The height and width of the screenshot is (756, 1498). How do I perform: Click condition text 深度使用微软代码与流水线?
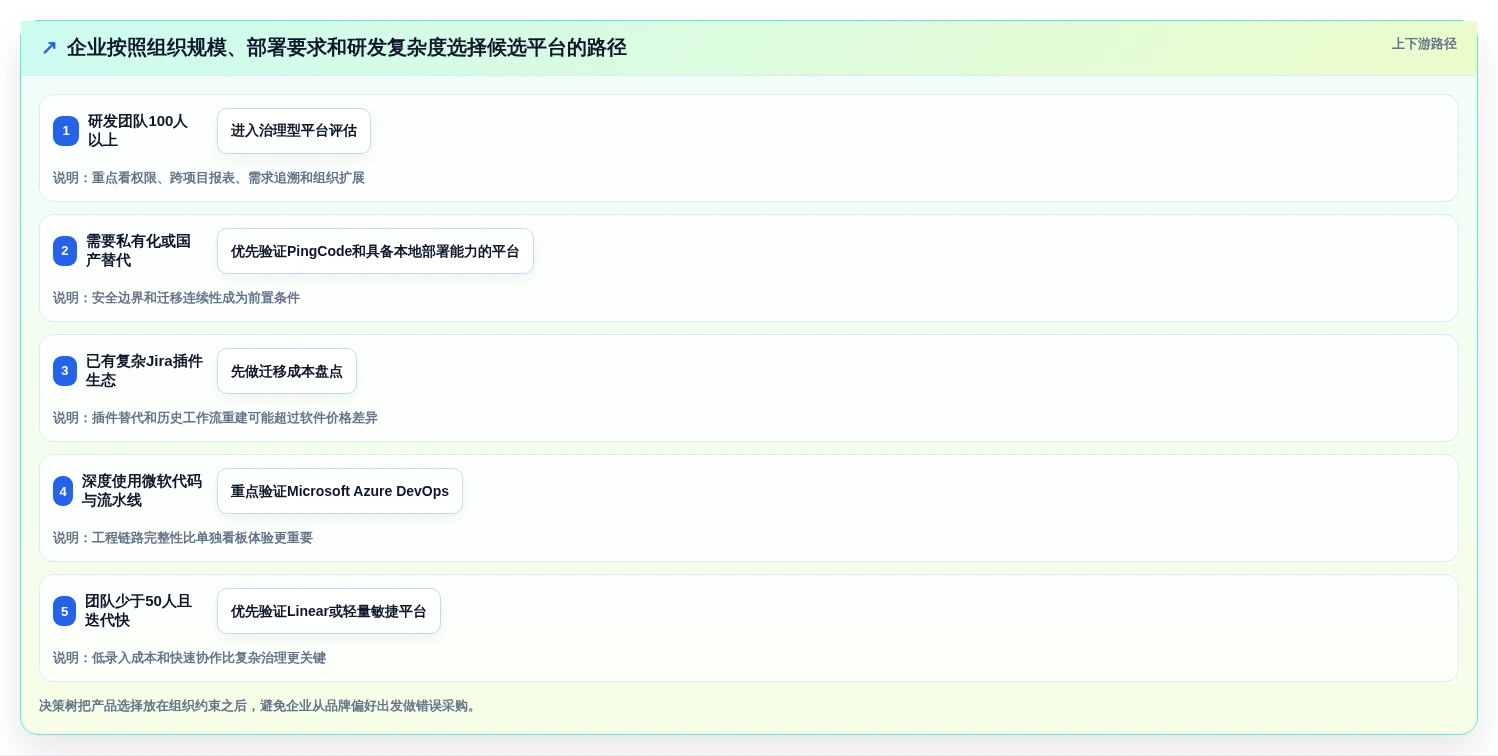(x=142, y=491)
